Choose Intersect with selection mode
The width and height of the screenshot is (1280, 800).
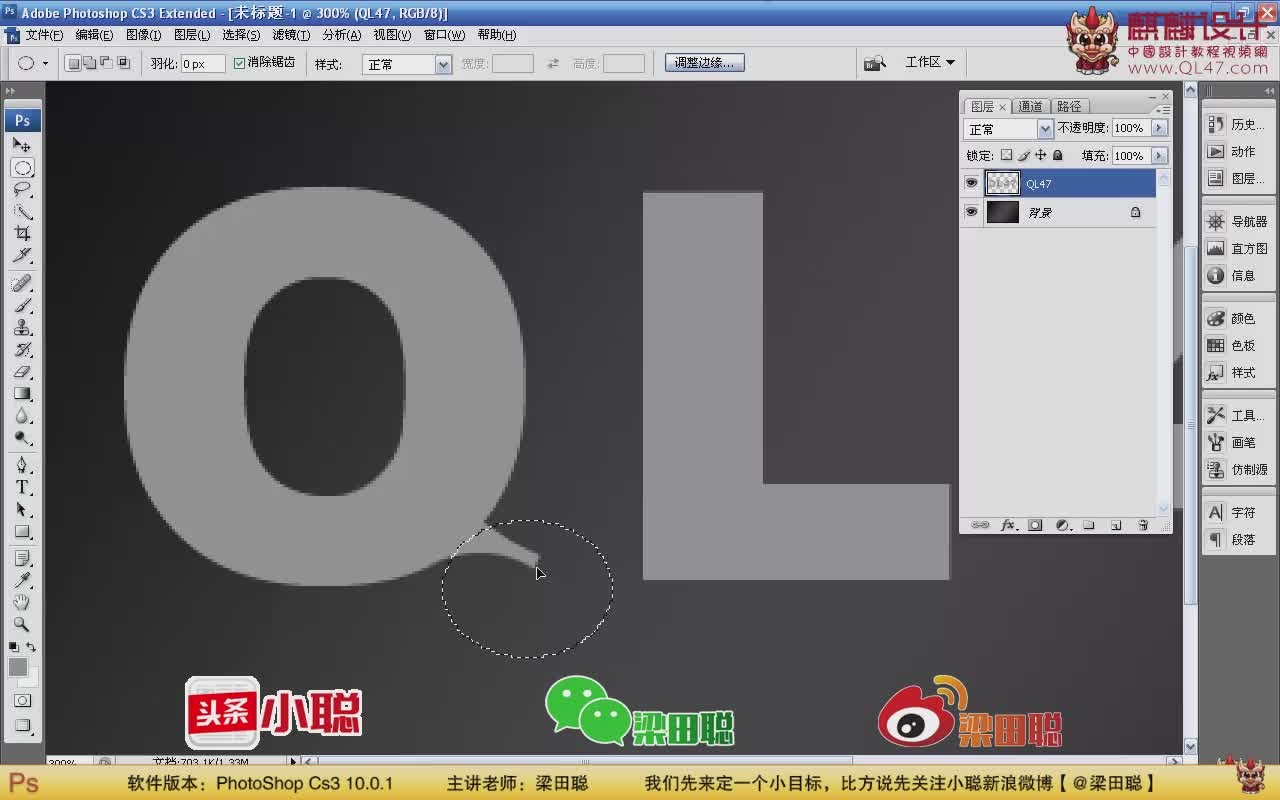click(124, 63)
